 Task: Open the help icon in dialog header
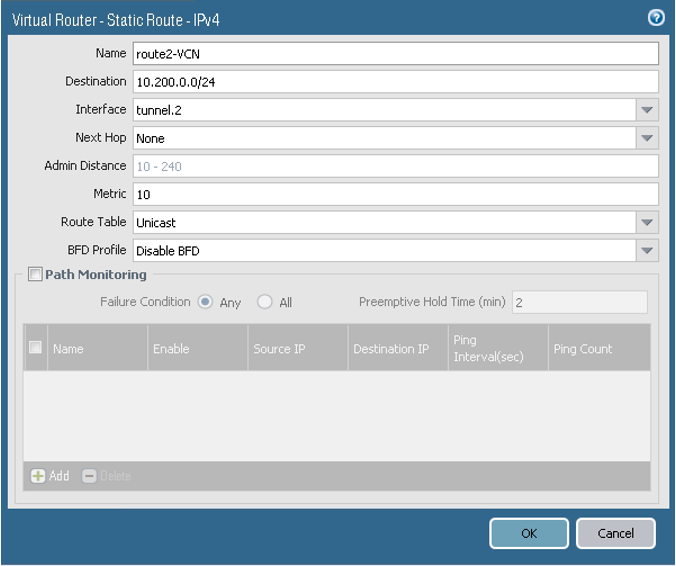[656, 17]
